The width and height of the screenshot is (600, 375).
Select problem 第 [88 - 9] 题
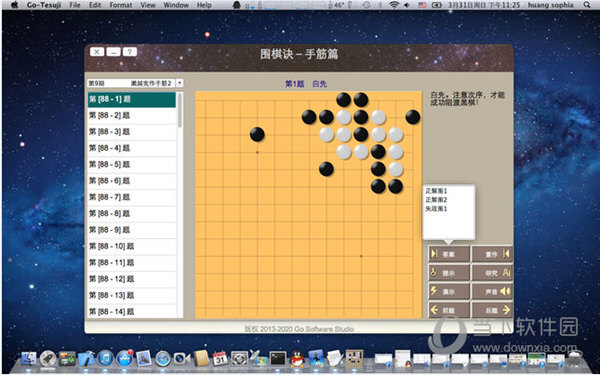(x=132, y=230)
